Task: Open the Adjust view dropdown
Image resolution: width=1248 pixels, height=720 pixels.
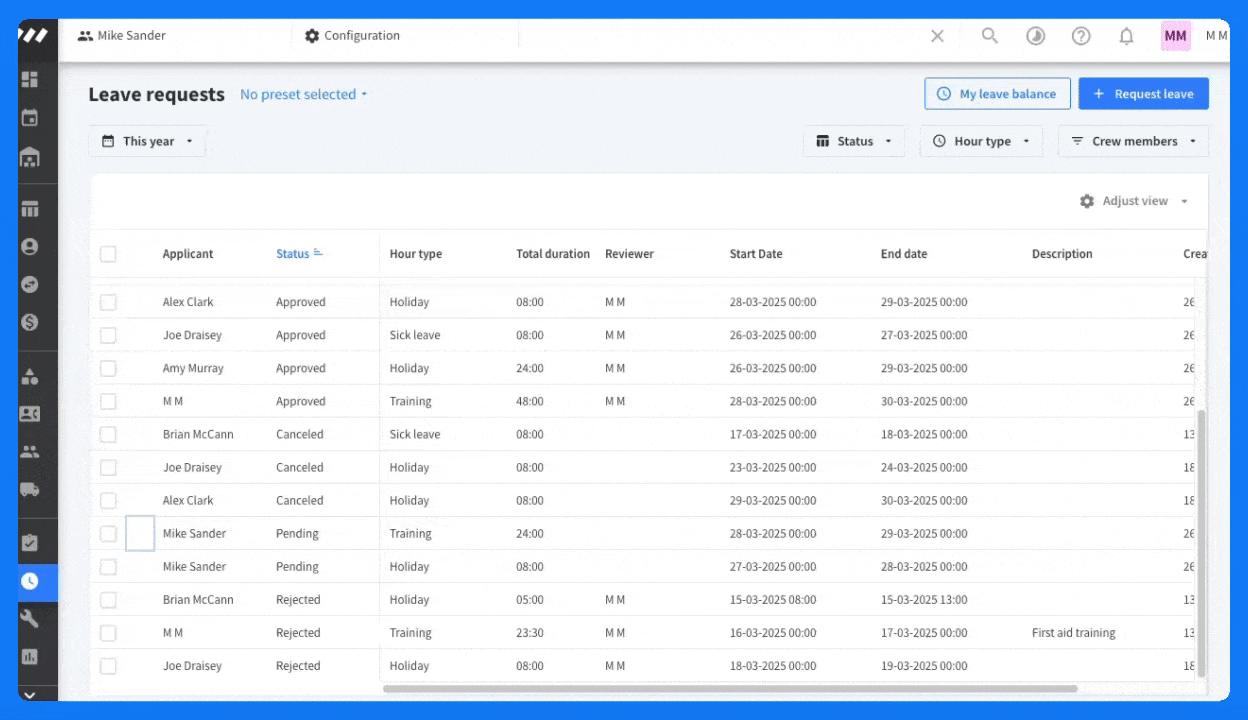Action: 1134,201
